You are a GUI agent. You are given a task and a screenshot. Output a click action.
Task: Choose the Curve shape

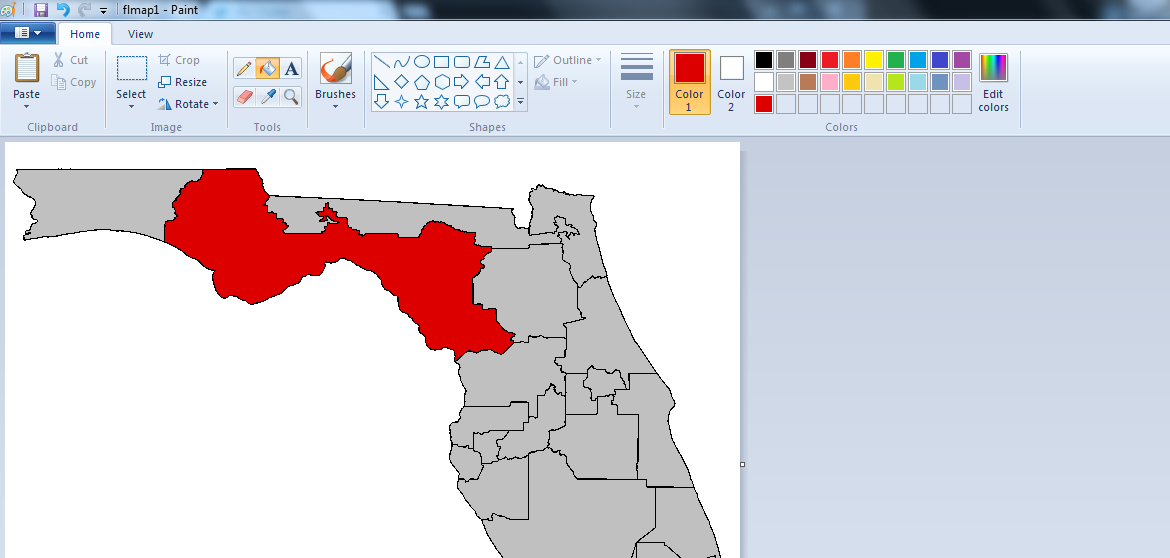(401, 62)
